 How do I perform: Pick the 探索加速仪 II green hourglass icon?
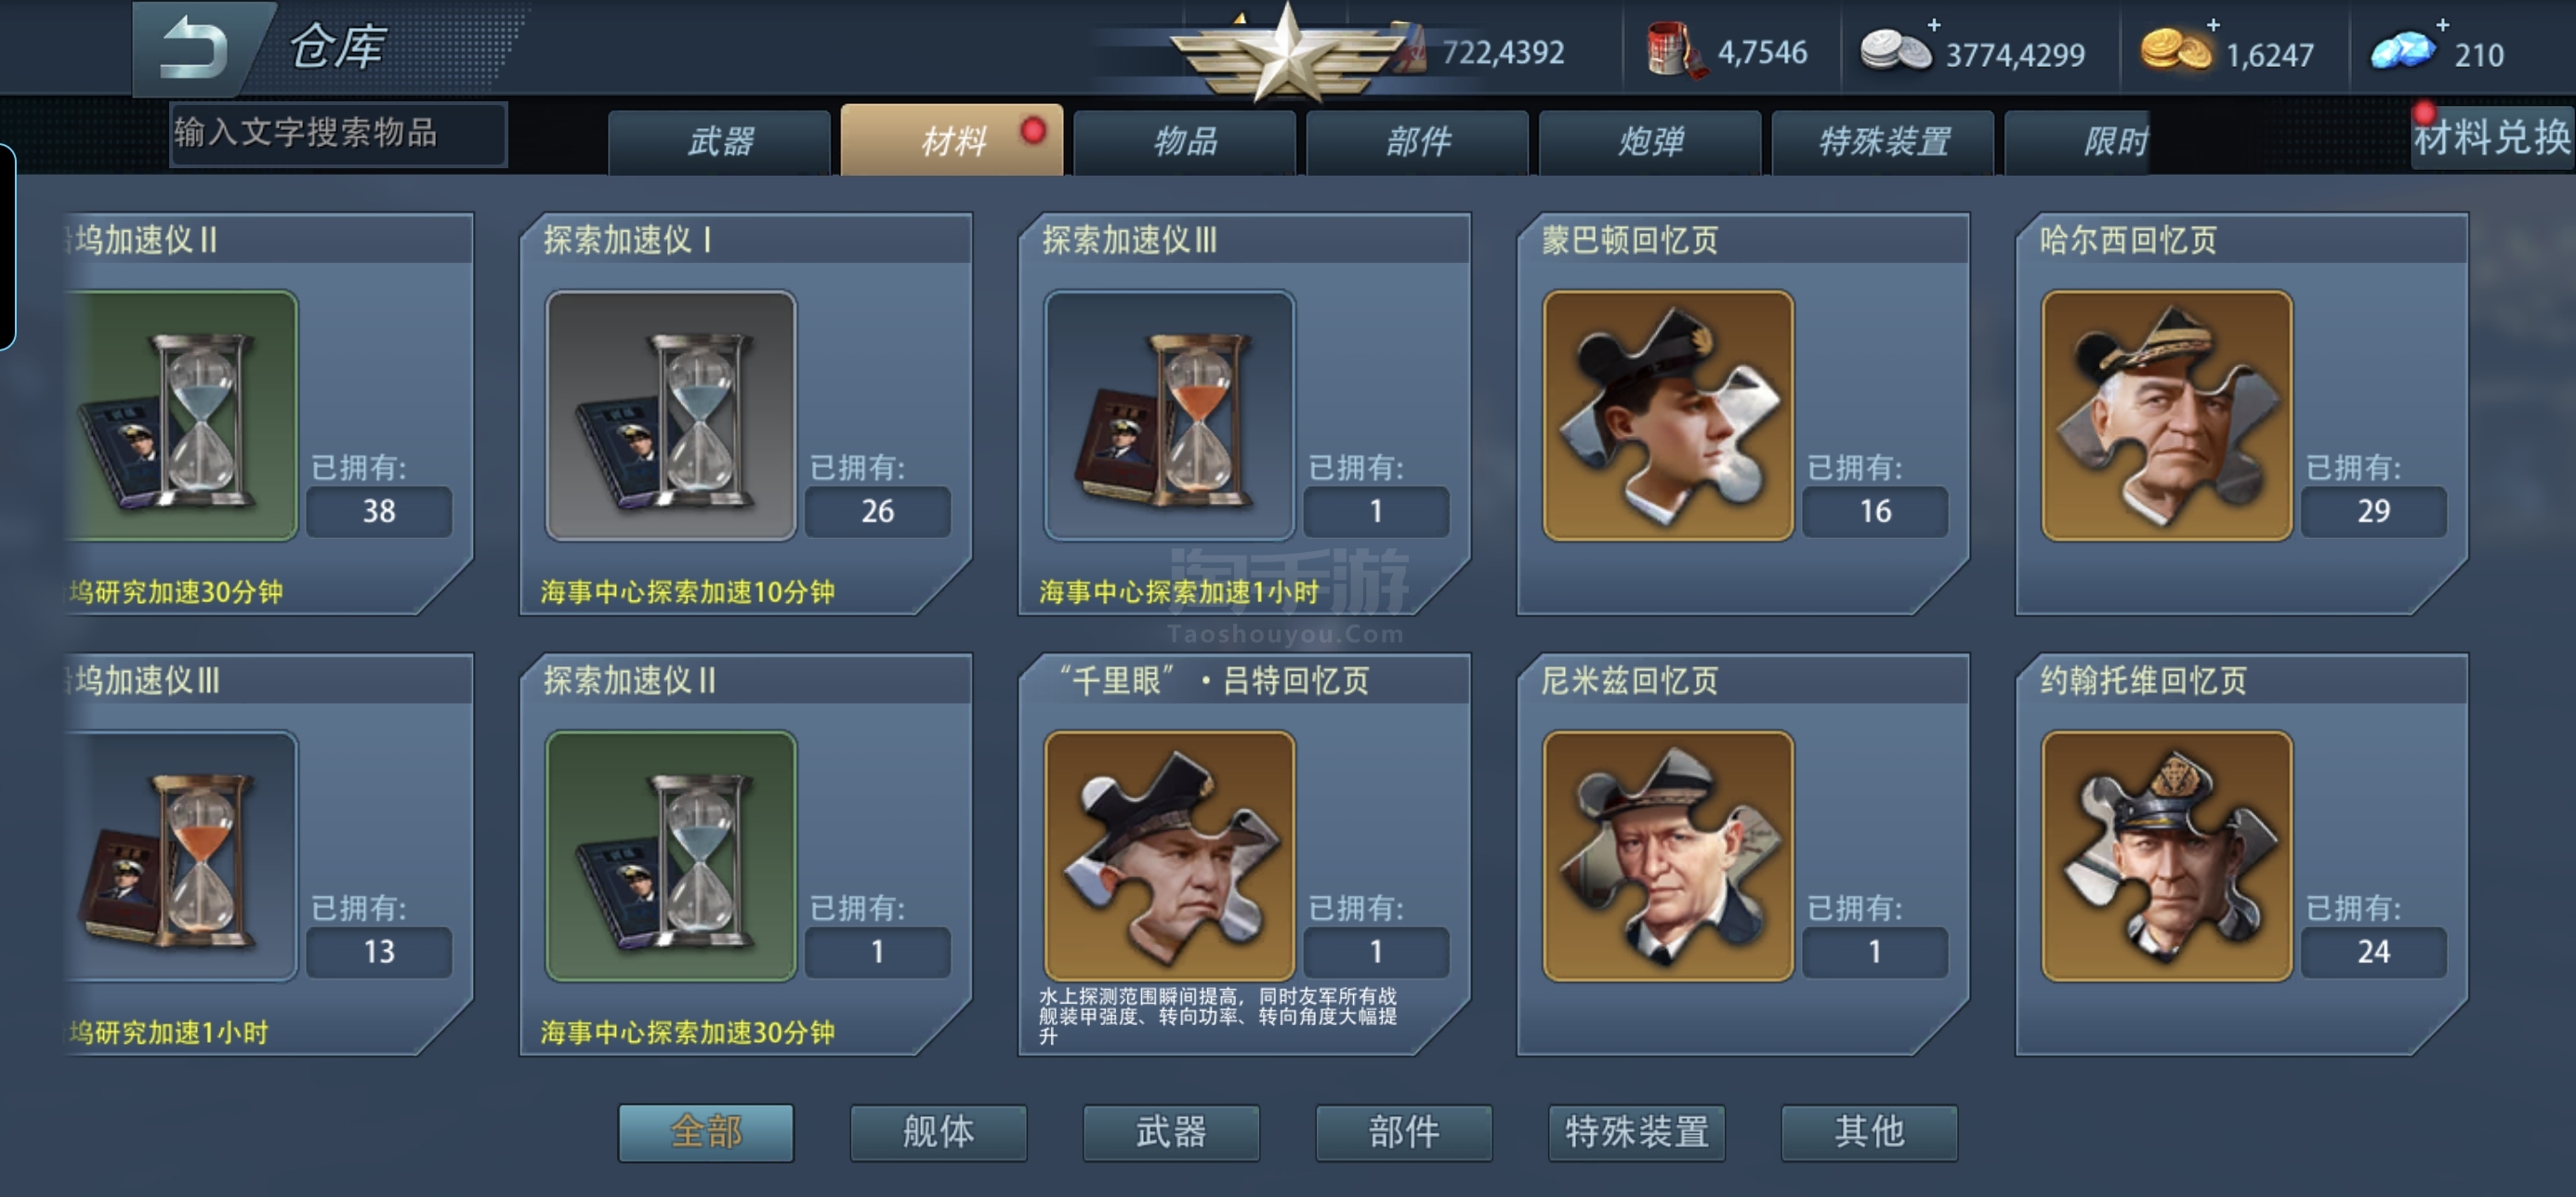tap(671, 856)
